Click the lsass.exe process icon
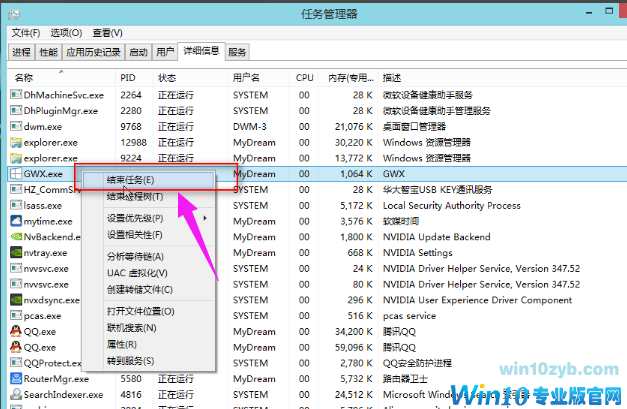The height and width of the screenshot is (409, 627). (15, 205)
